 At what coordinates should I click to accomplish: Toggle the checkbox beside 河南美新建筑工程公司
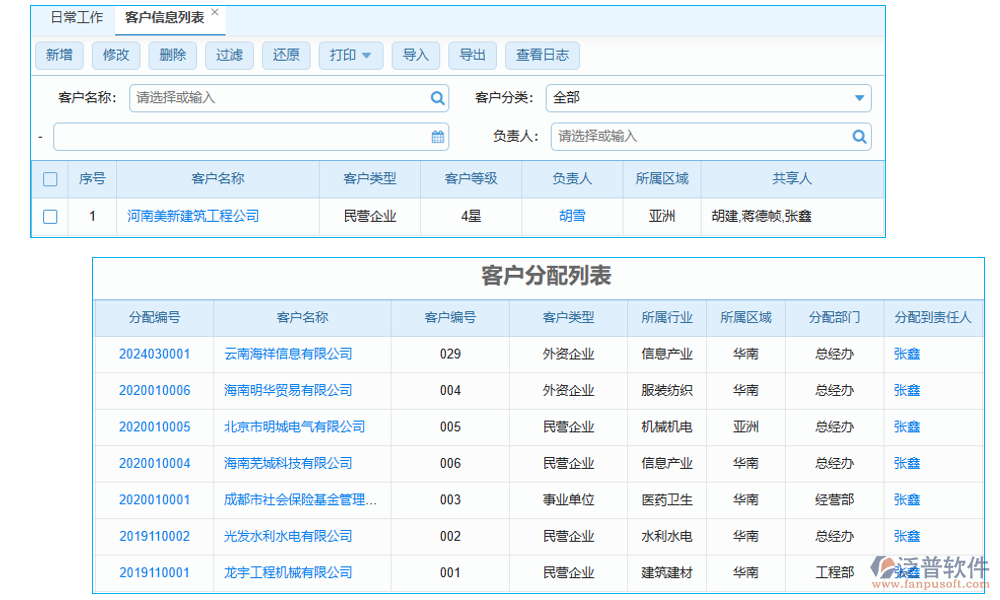(x=50, y=216)
